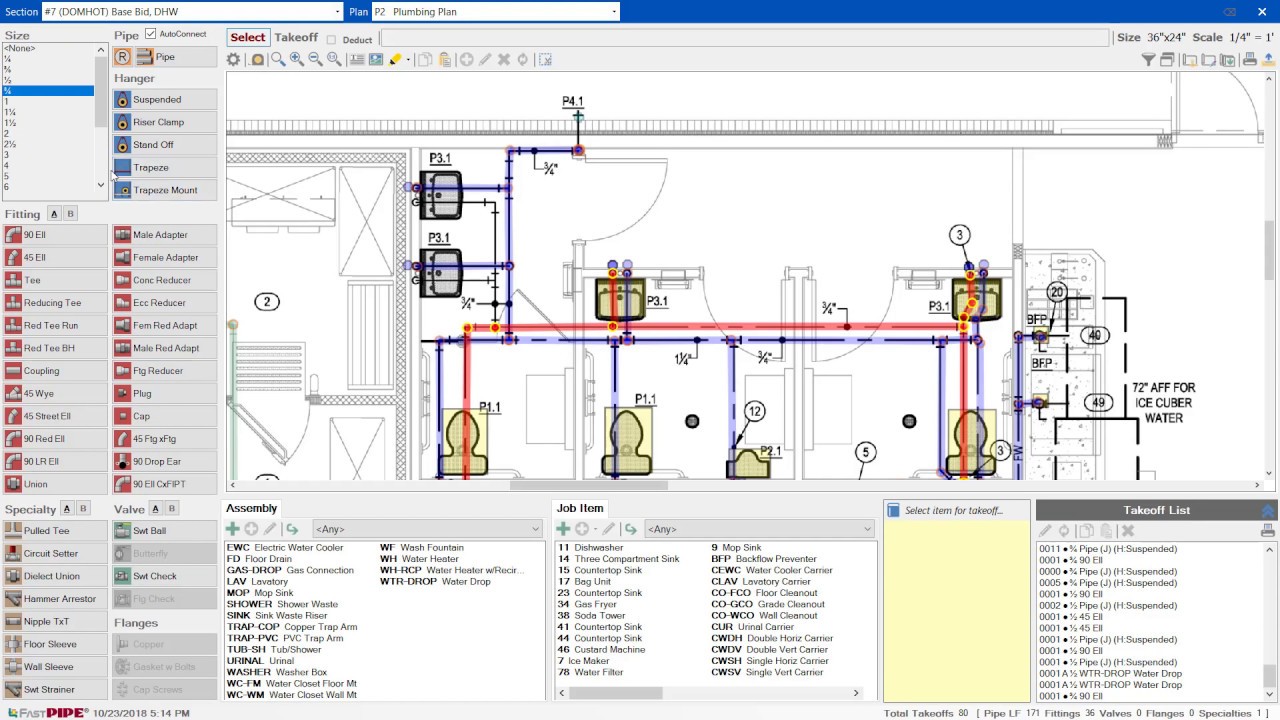Screen dimensions: 1280x720
Task: Select the Riser Clamp hanger
Action: point(165,122)
